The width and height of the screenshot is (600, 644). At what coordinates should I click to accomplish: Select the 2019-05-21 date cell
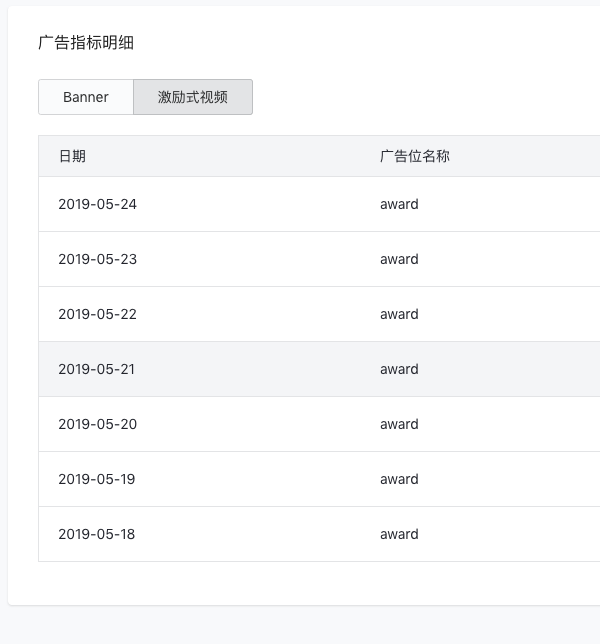(x=97, y=369)
